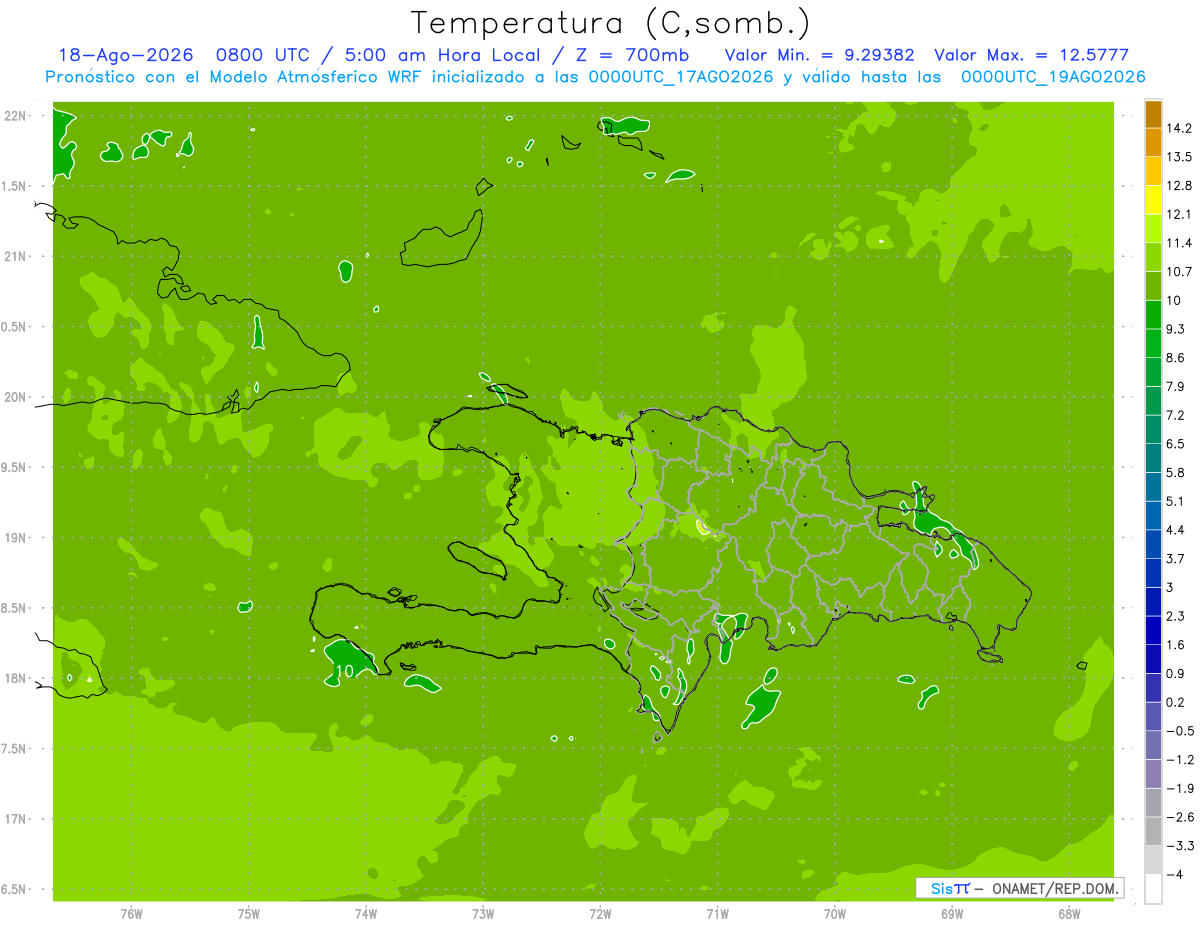Click the lime legend swatch between 11.4 and 12.1
The width and height of the screenshot is (1200, 927).
pyautogui.click(x=1153, y=229)
